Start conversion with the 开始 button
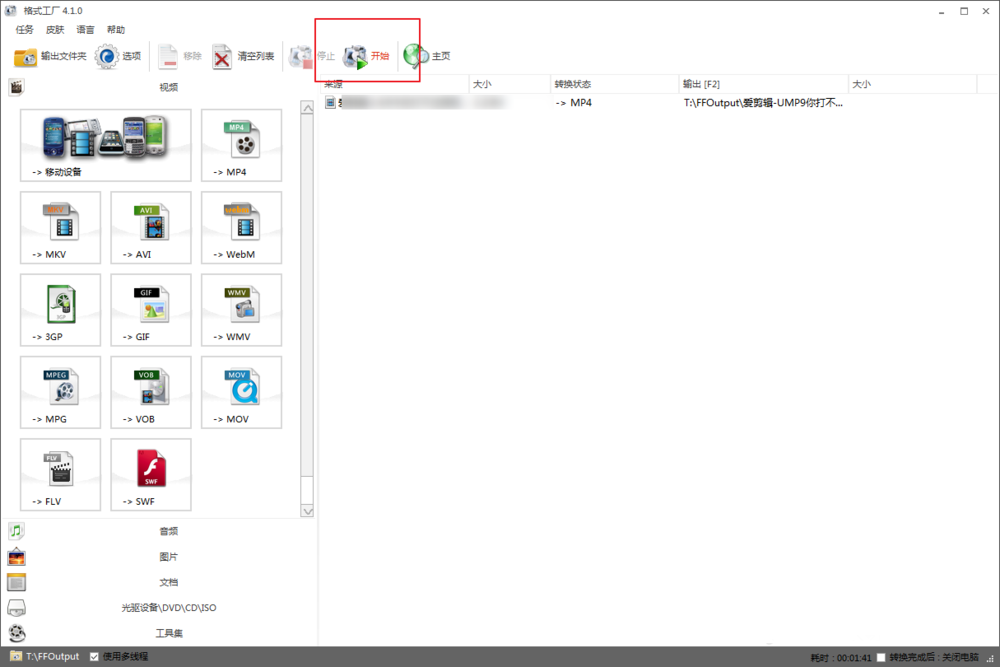Viewport: 1000px width, 667px height. [366, 57]
